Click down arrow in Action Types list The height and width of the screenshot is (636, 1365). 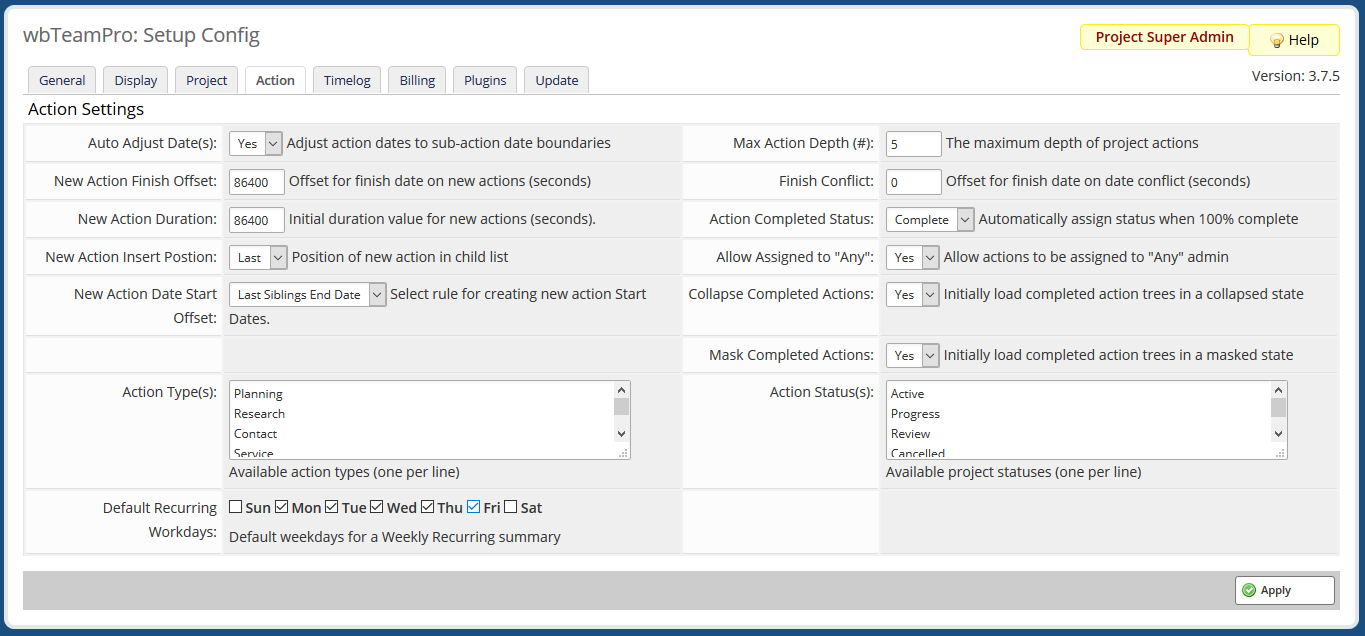622,434
